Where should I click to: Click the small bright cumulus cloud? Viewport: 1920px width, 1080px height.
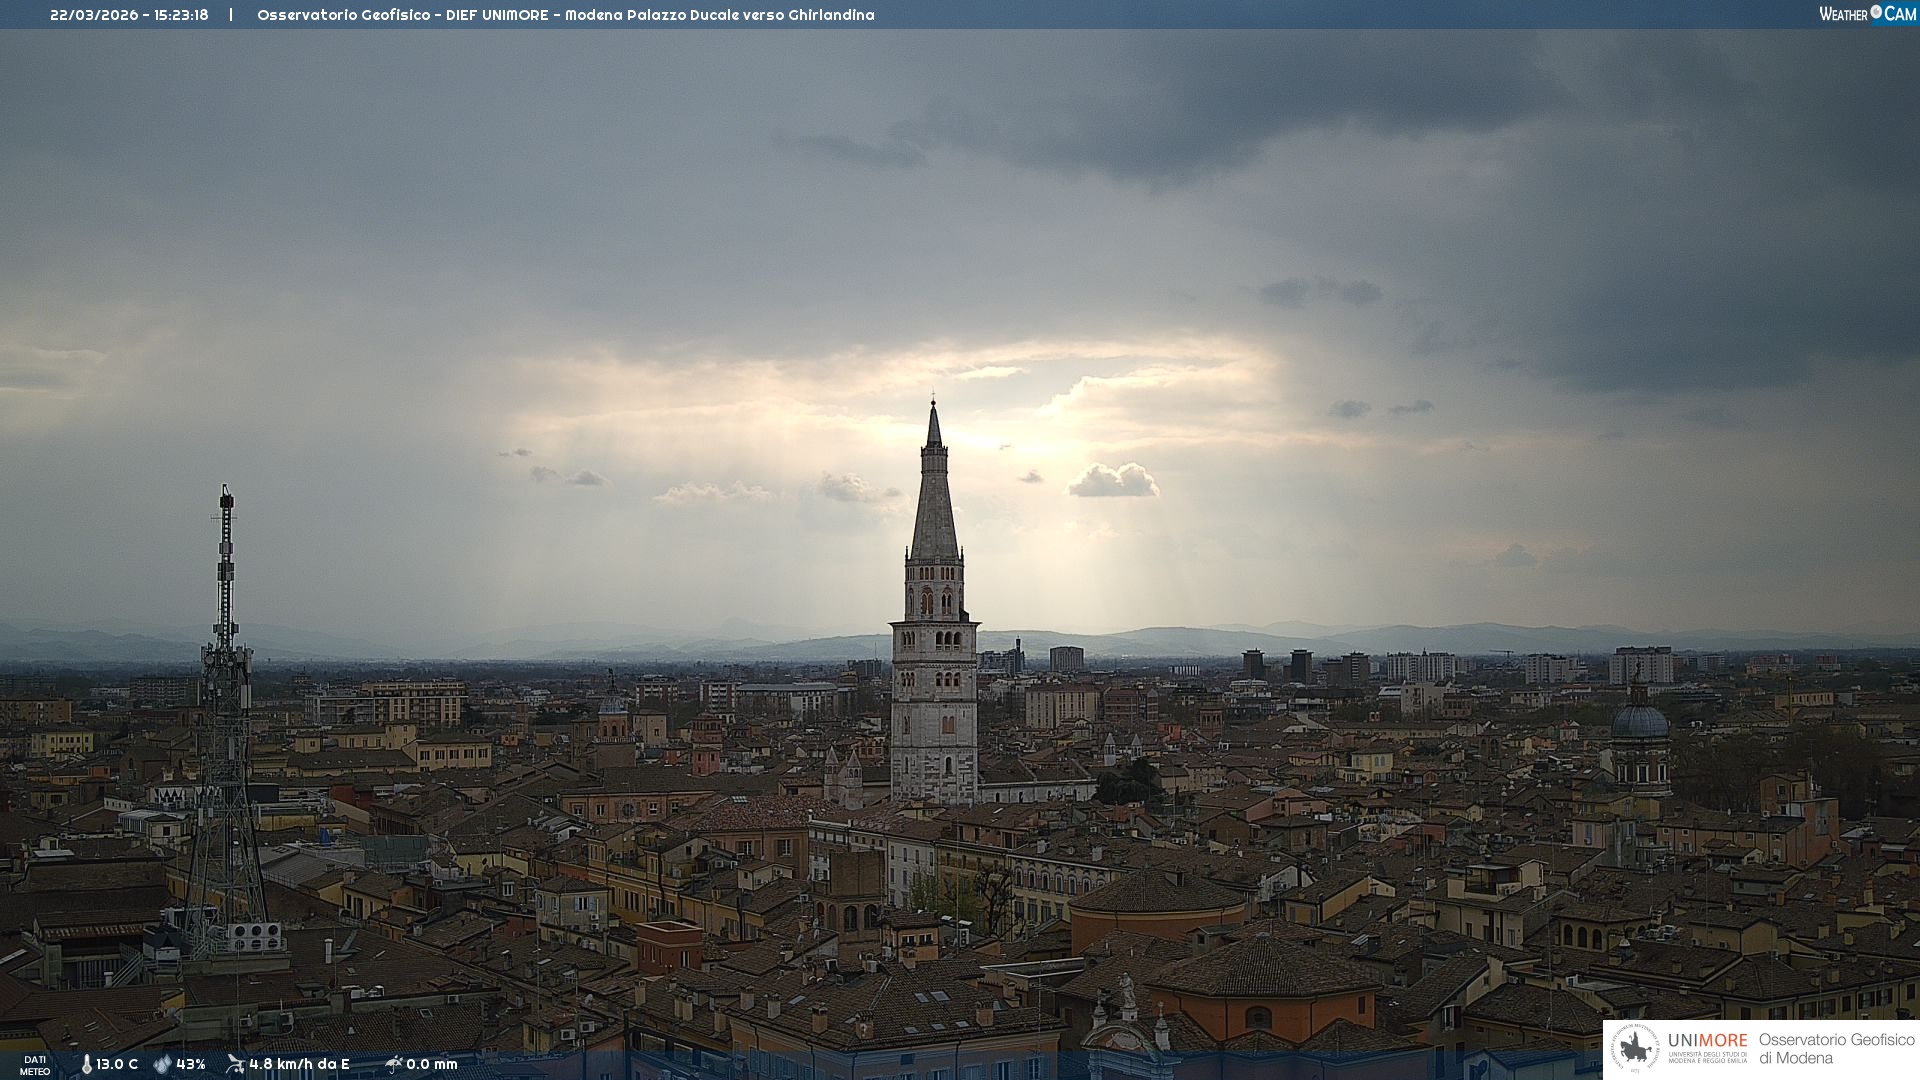(1113, 481)
